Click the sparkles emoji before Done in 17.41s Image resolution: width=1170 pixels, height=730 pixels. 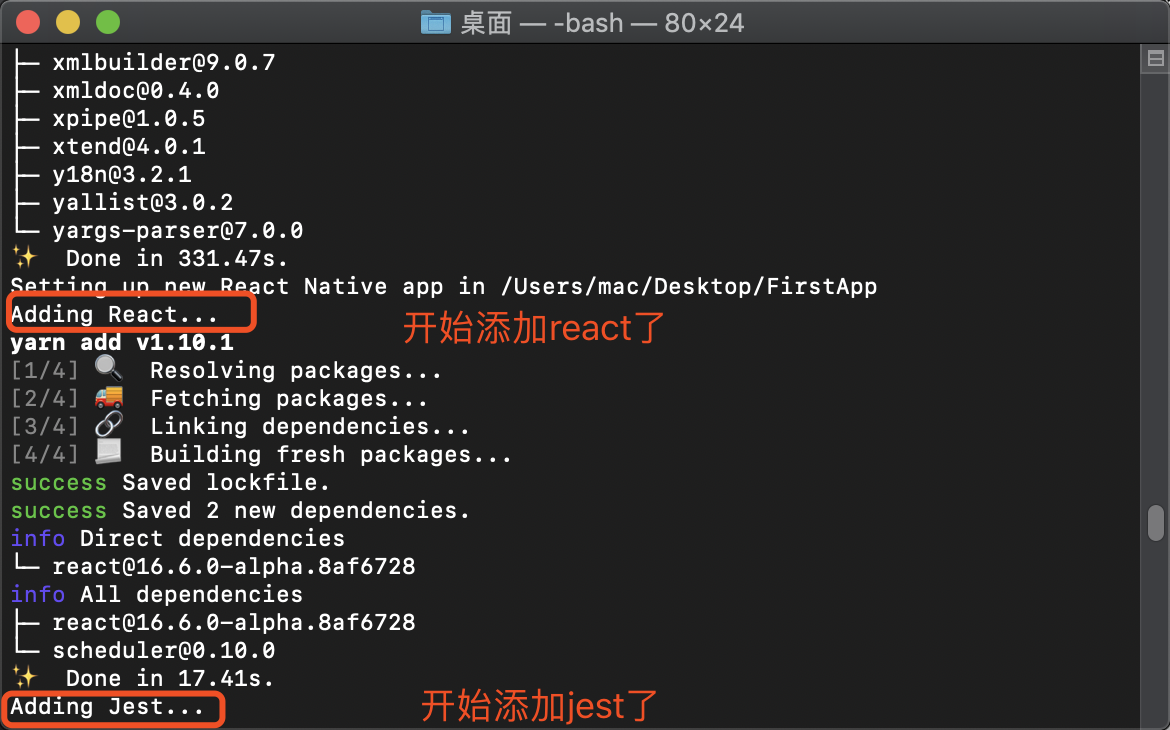tap(25, 677)
